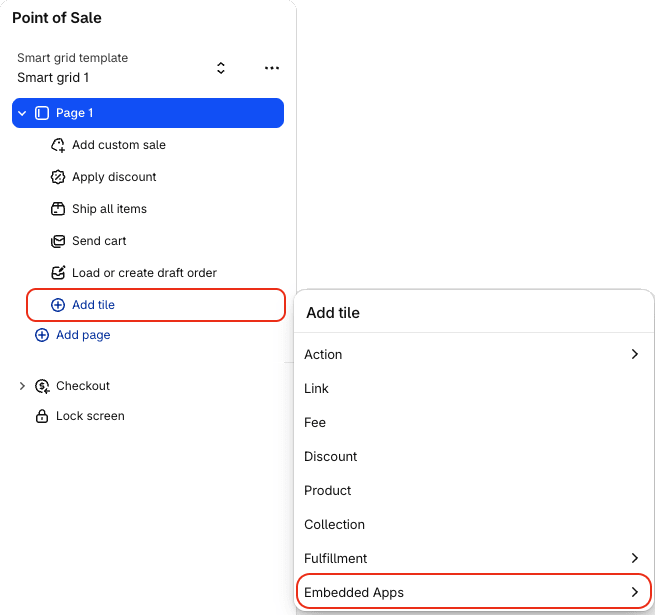
Task: Choose Collection in the Add tile menu
Action: coord(474,524)
